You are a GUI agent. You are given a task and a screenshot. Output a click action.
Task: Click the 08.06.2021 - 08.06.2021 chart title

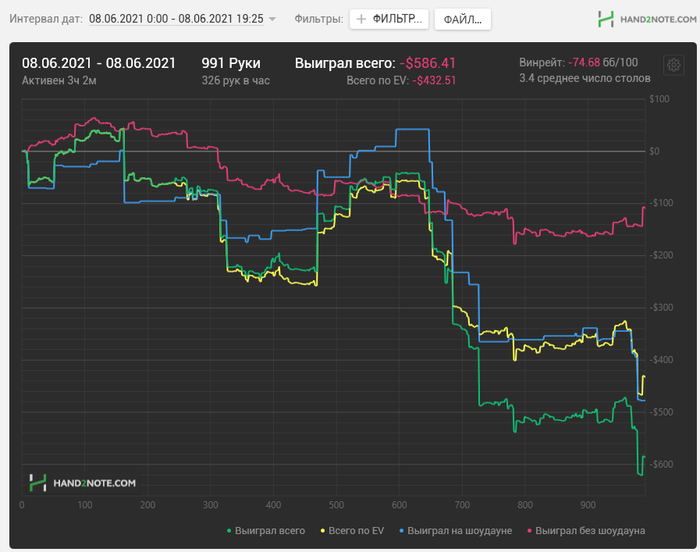(x=99, y=63)
